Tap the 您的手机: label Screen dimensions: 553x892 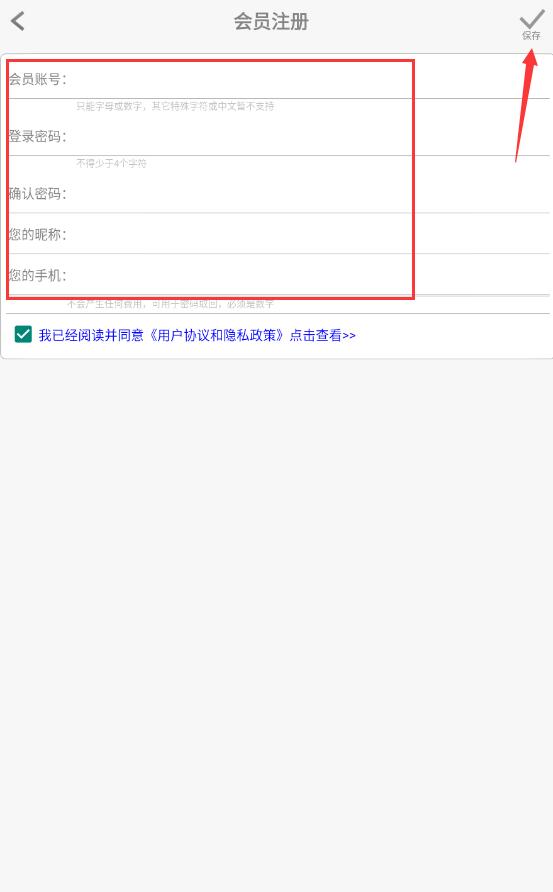38,275
